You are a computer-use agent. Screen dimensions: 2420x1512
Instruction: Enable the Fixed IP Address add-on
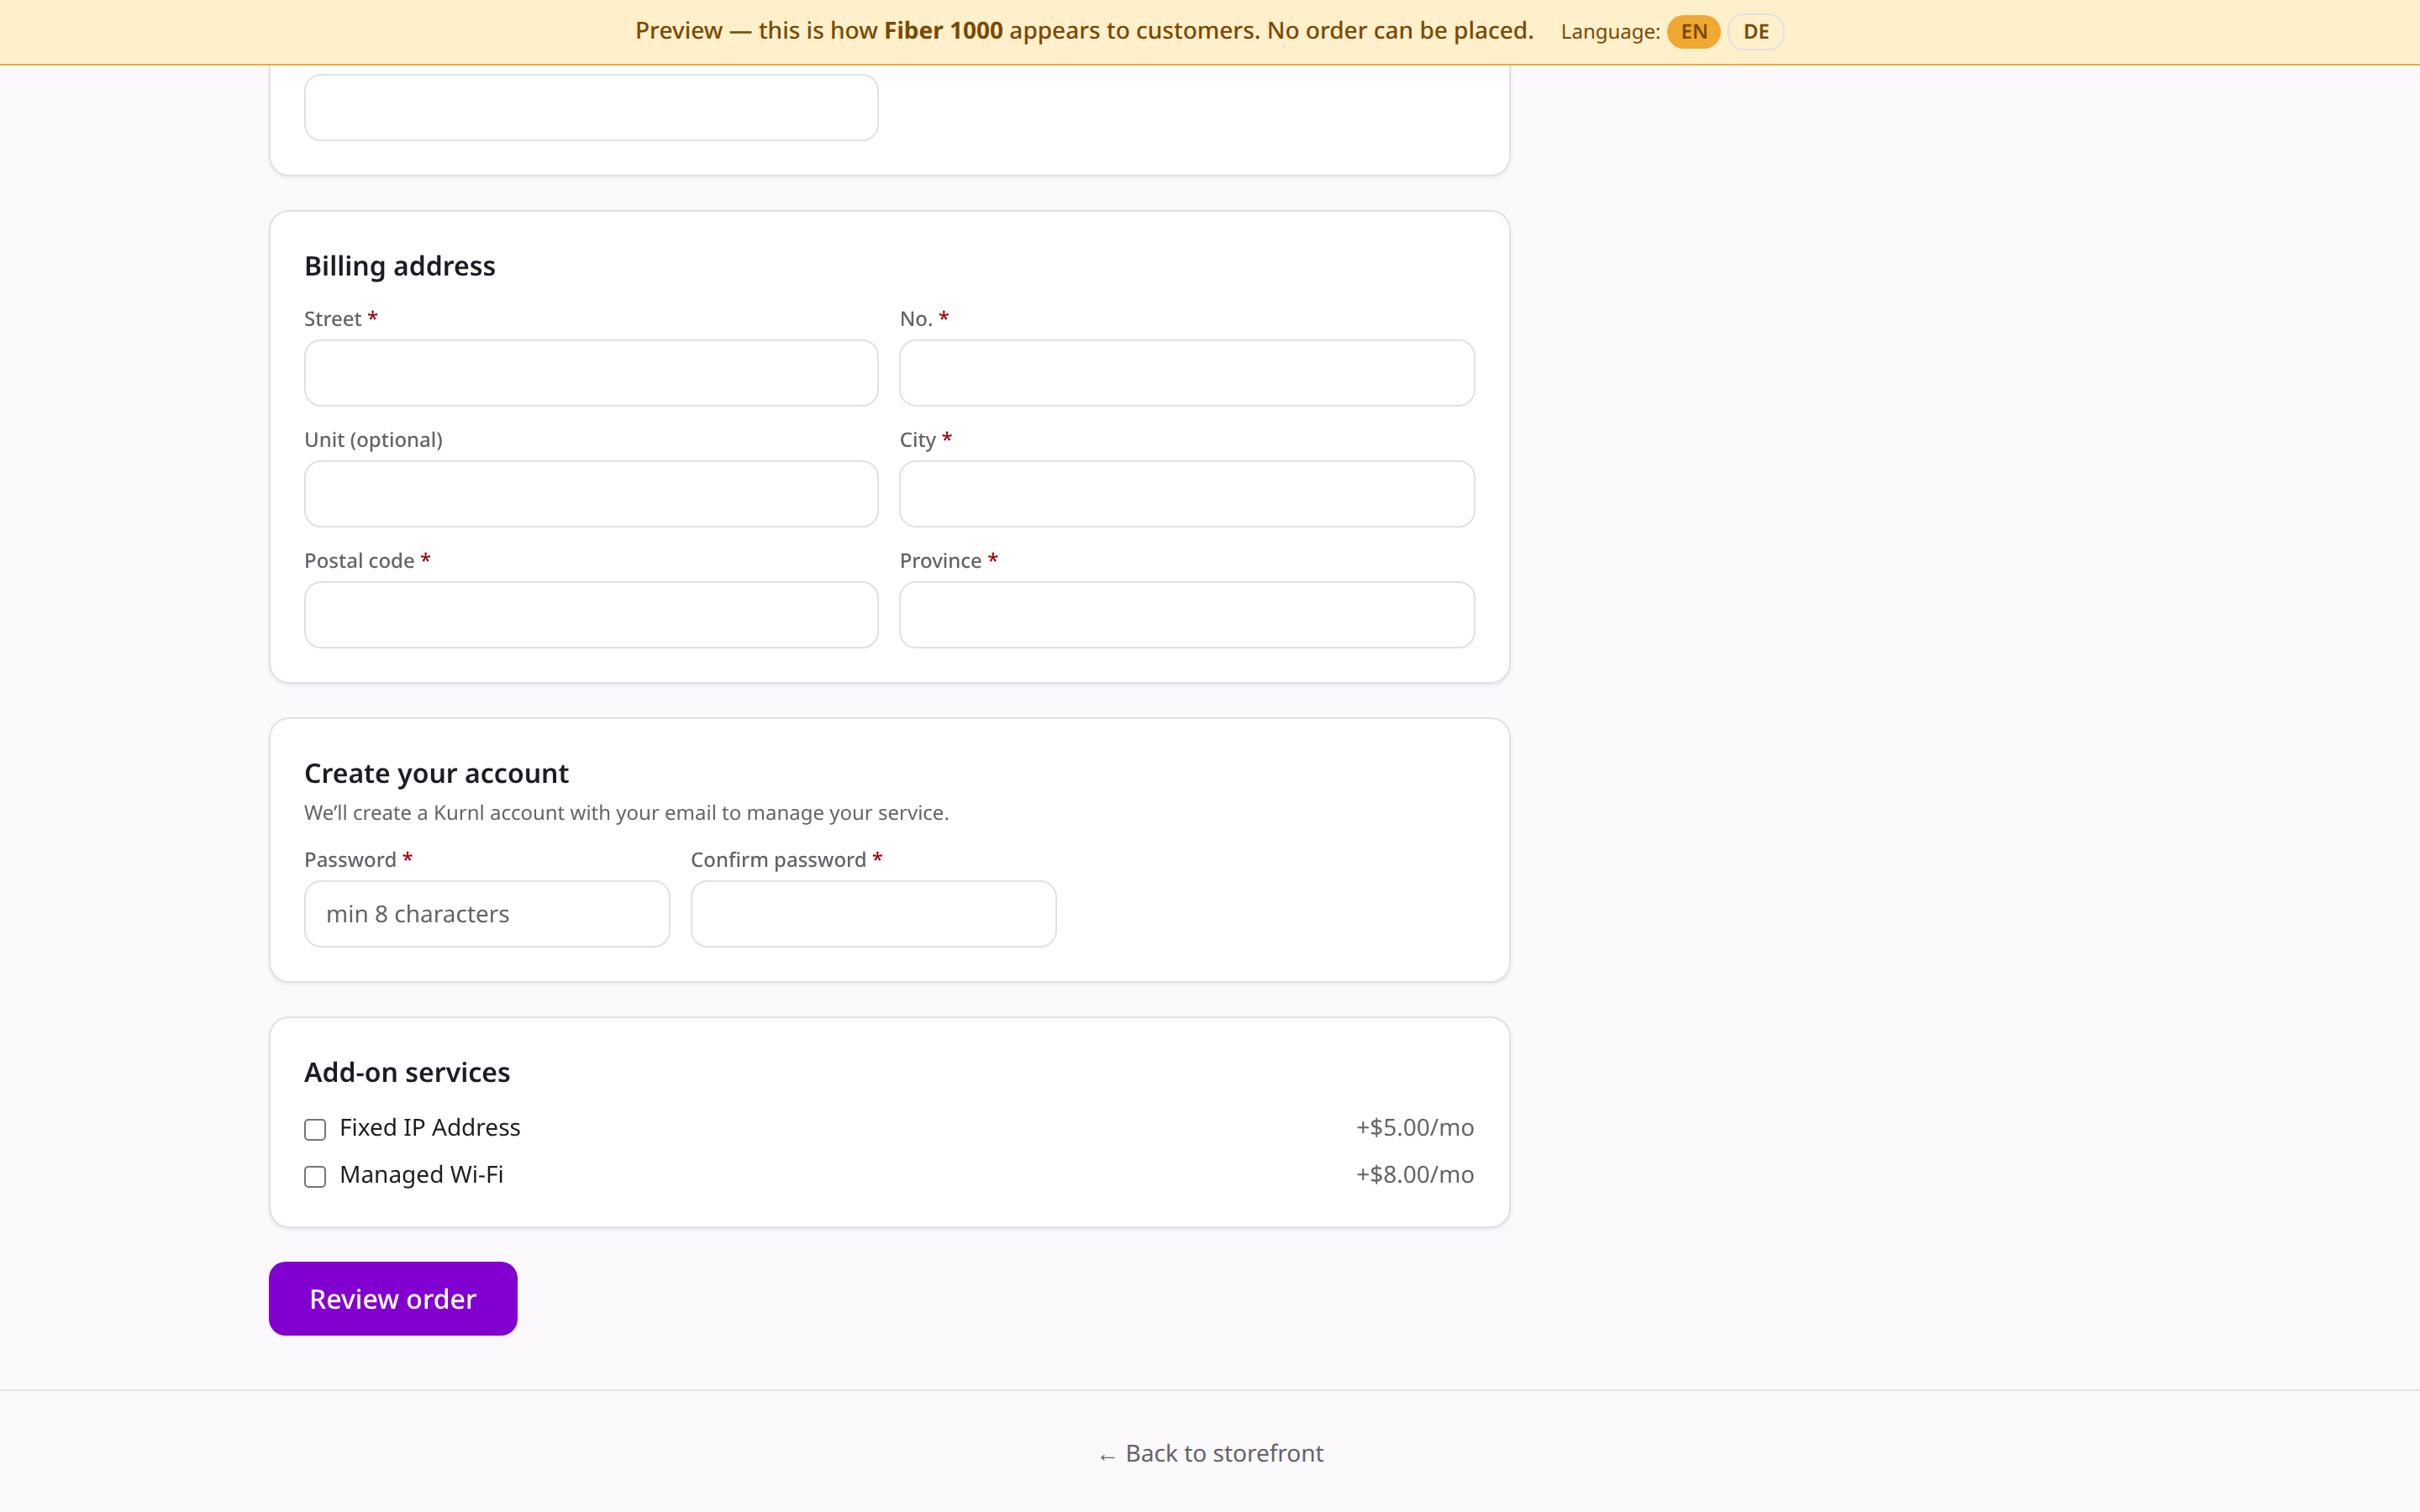click(x=315, y=1130)
